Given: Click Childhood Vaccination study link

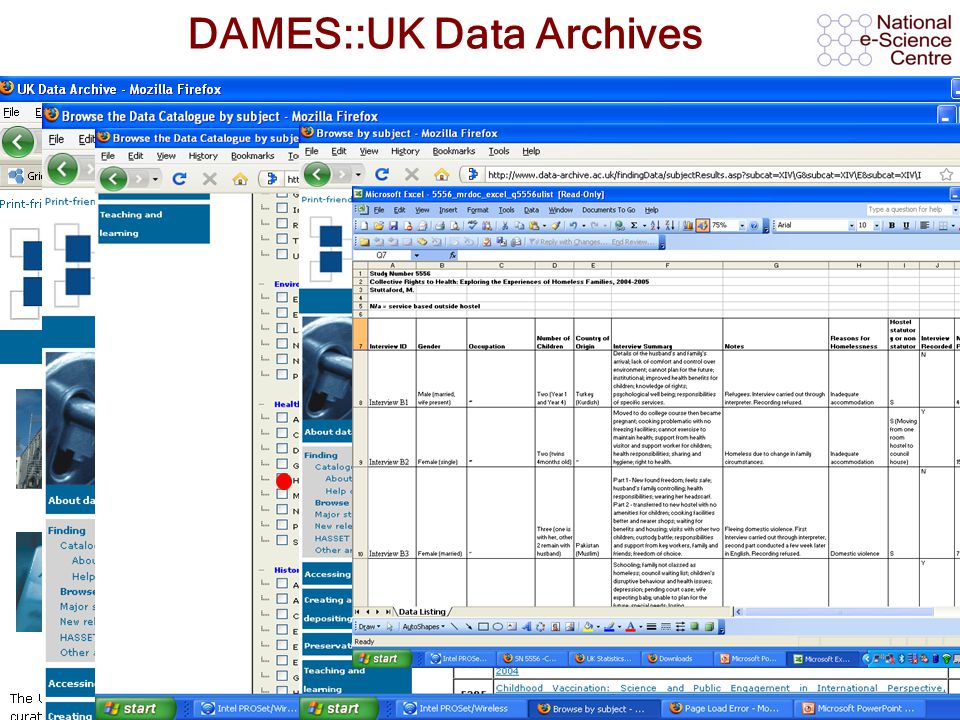Looking at the screenshot, I should click(x=720, y=688).
